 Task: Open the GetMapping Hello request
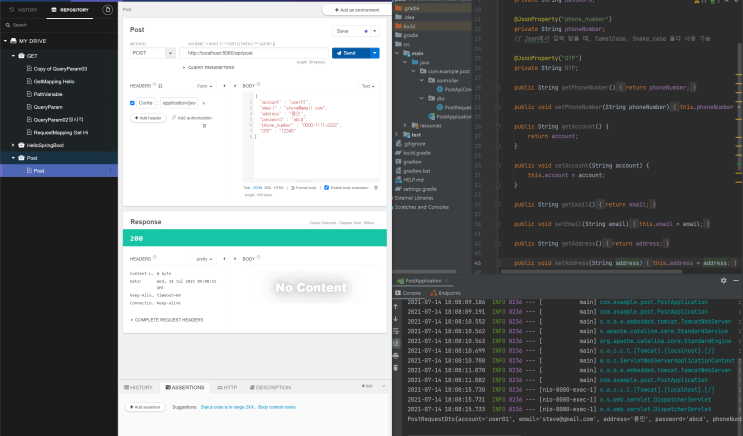[54, 82]
